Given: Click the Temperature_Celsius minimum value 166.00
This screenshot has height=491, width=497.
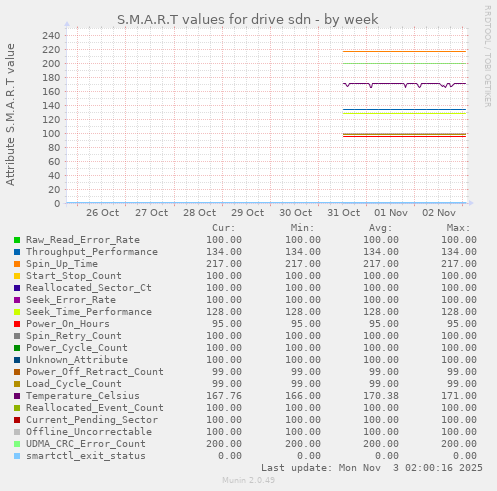Looking at the screenshot, I should (303, 396).
